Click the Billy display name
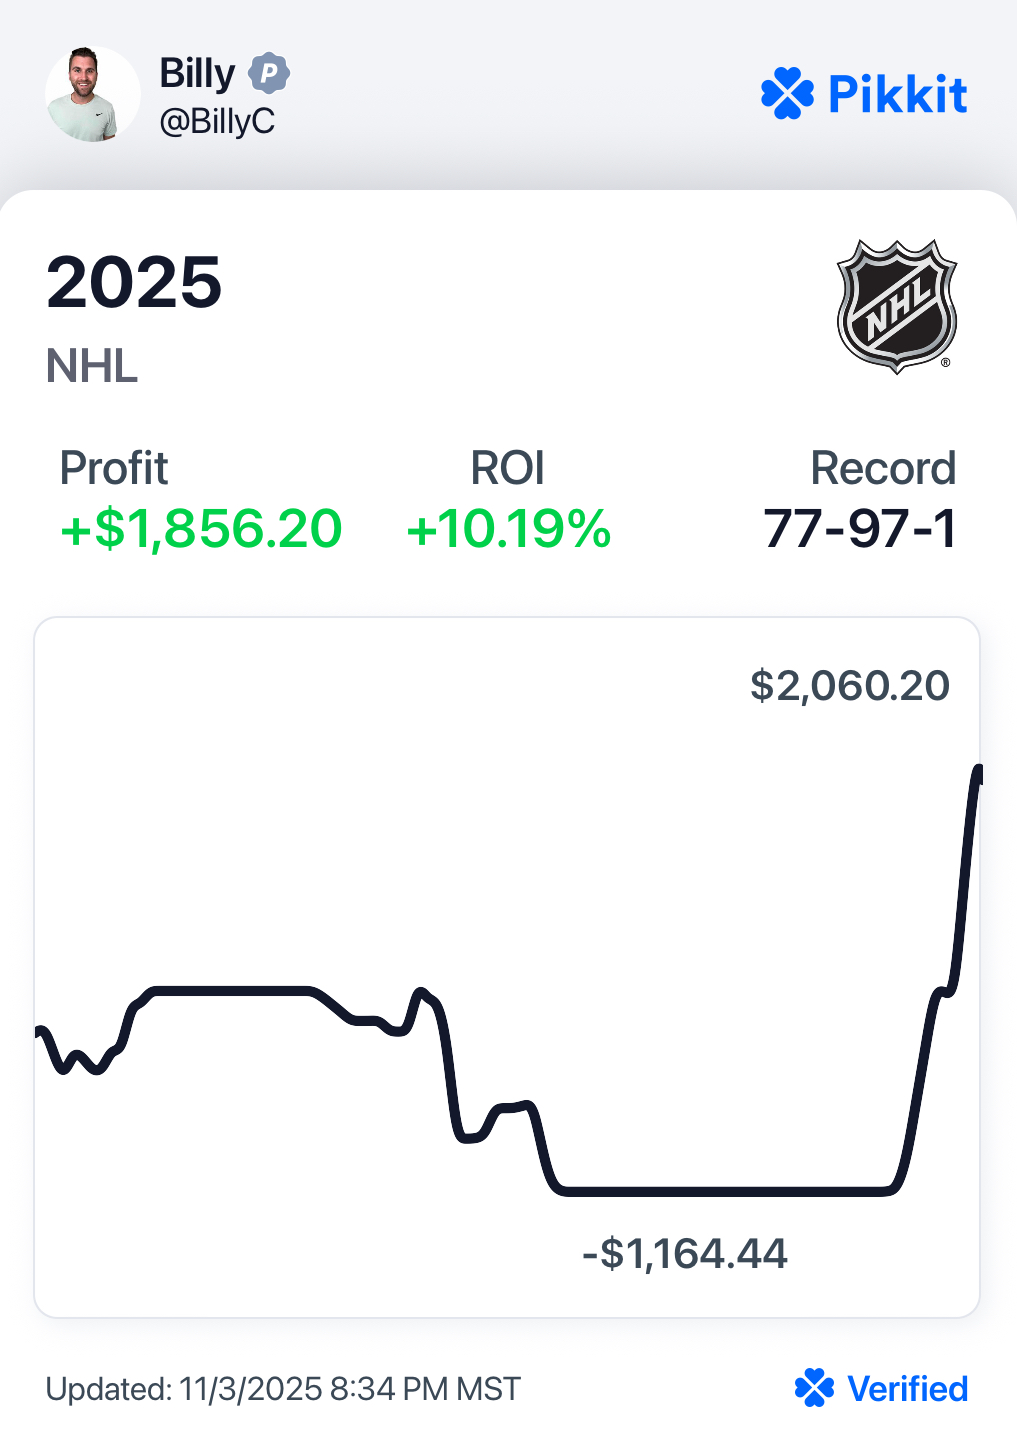The width and height of the screenshot is (1017, 1454). coord(197,73)
